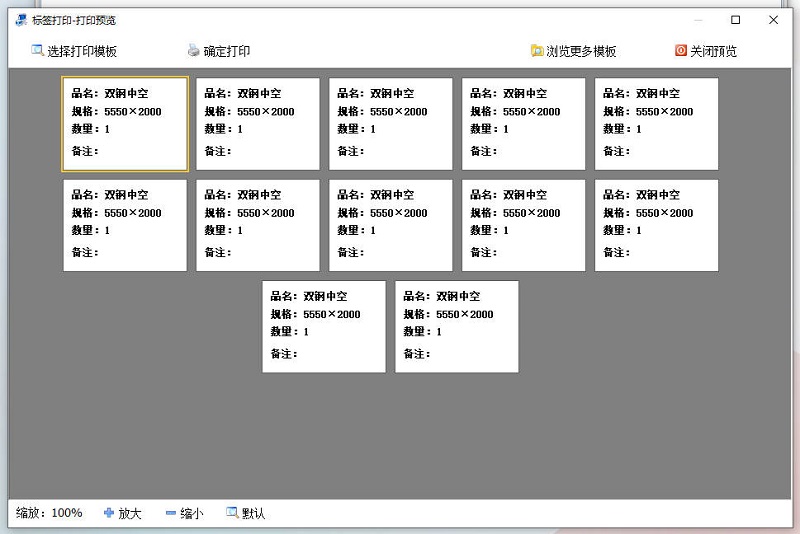The image size is (800, 534).
Task: Close the 打印预览 window with X
Action: 773,20
